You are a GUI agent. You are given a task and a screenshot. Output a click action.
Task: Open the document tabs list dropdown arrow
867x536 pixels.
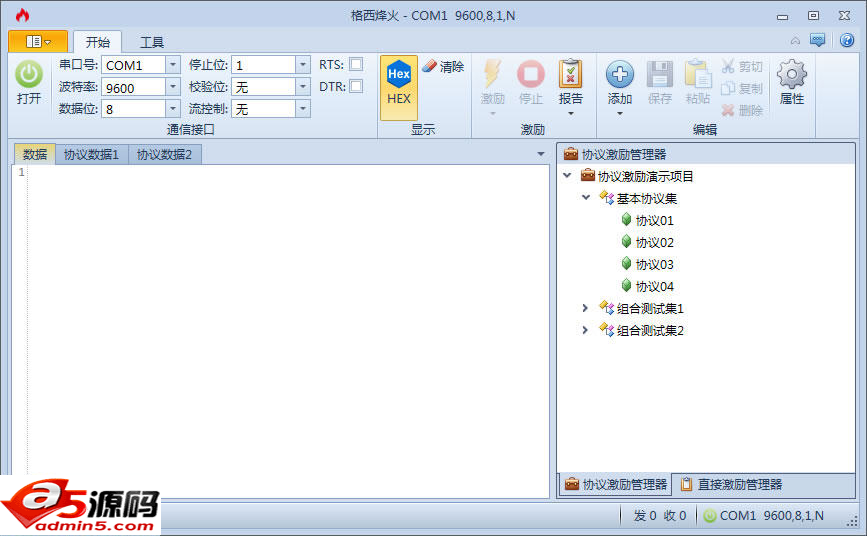(x=541, y=154)
